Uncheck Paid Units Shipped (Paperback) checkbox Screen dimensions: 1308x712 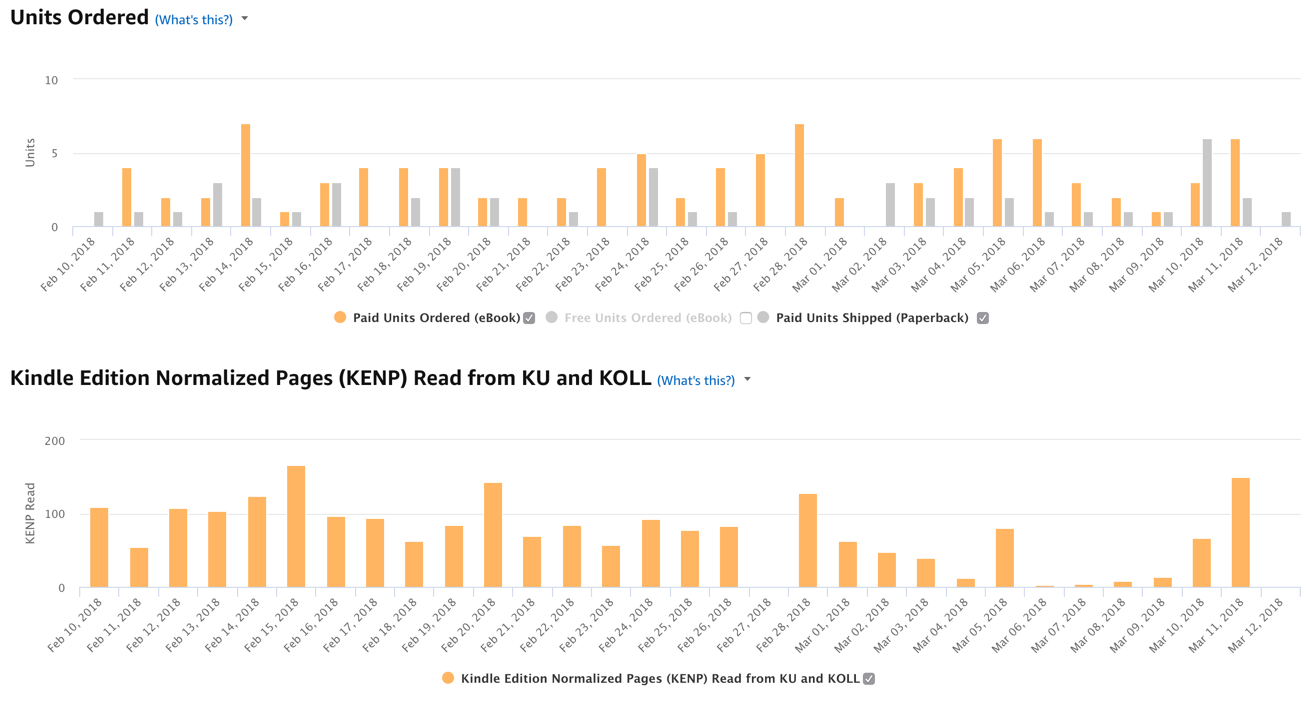pos(983,318)
